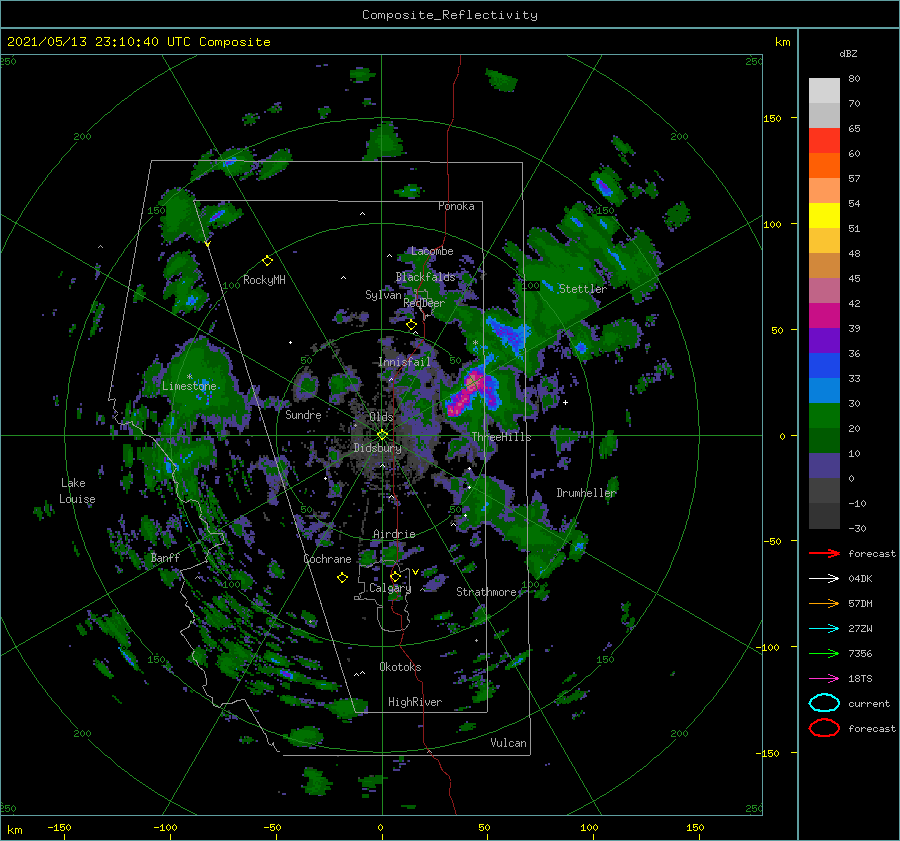Pick the light gray 80 dBZ swatch
The height and width of the screenshot is (841, 900).
[824, 91]
